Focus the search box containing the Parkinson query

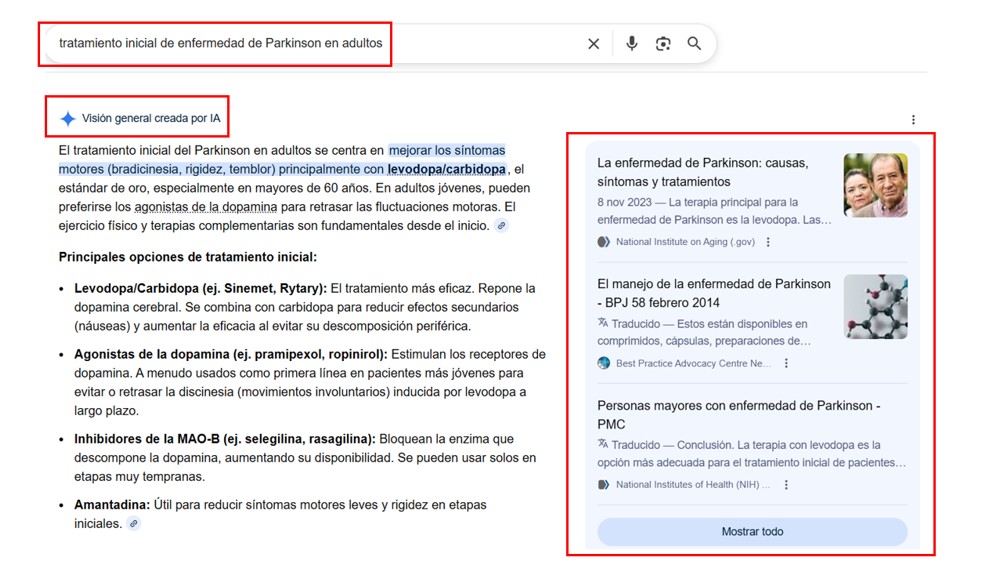click(x=300, y=44)
